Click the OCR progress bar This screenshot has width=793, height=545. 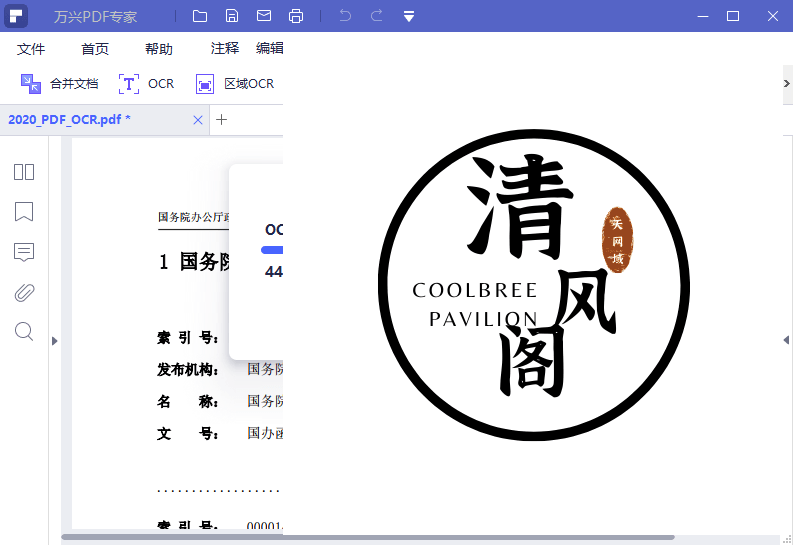pyautogui.click(x=272, y=250)
